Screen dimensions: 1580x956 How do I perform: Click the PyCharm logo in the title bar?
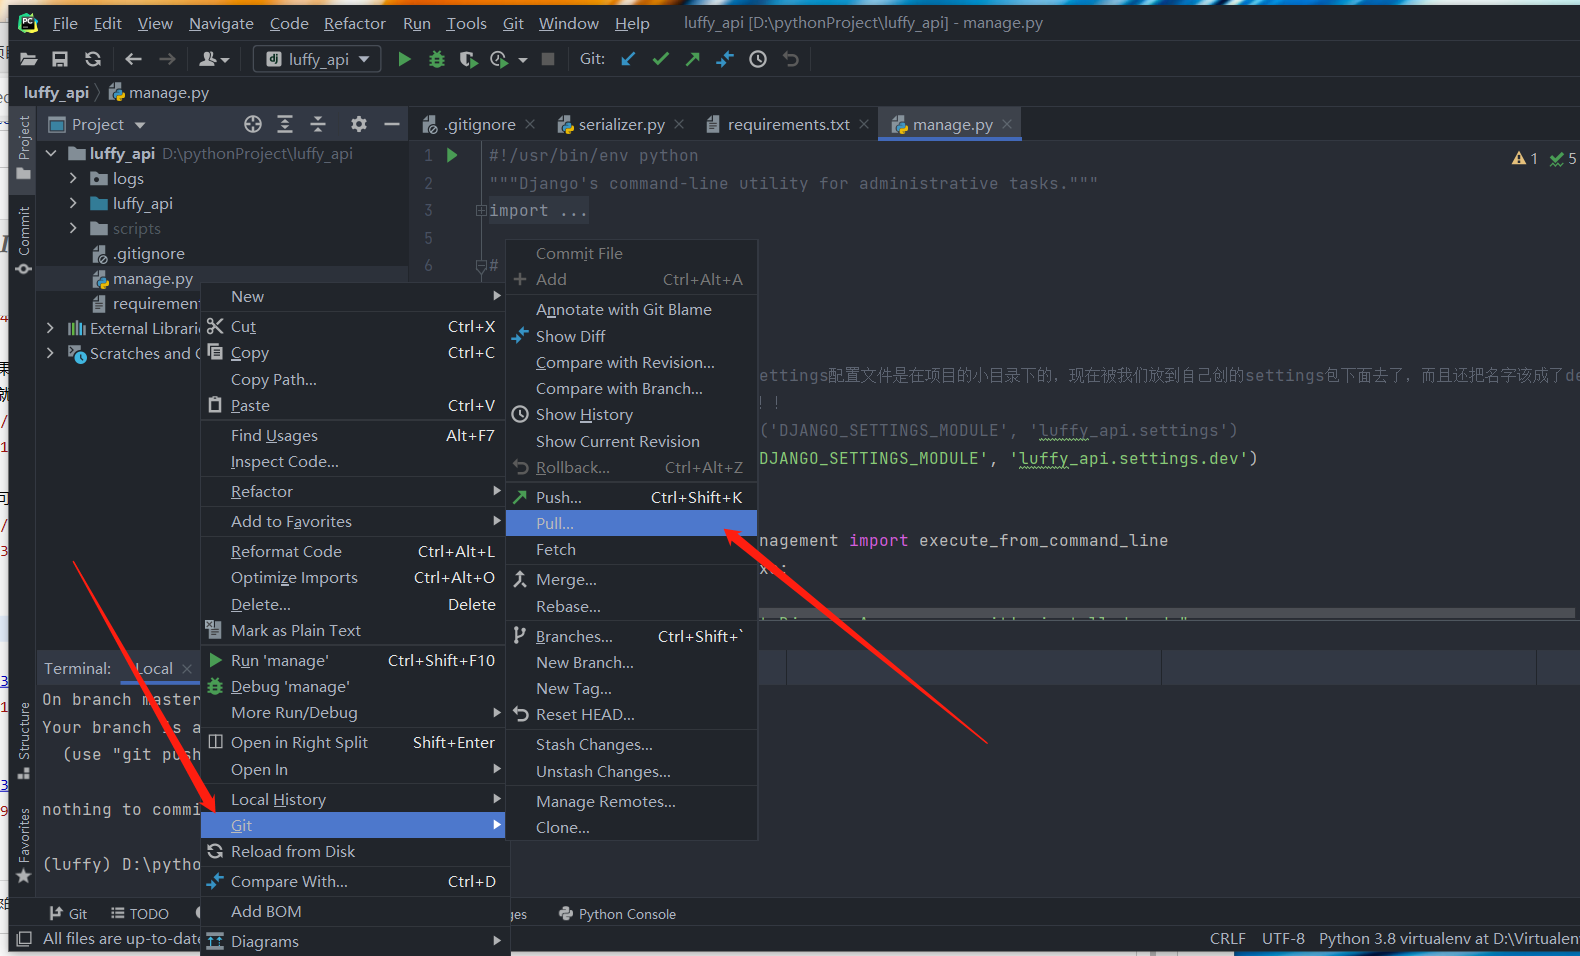pyautogui.click(x=28, y=22)
